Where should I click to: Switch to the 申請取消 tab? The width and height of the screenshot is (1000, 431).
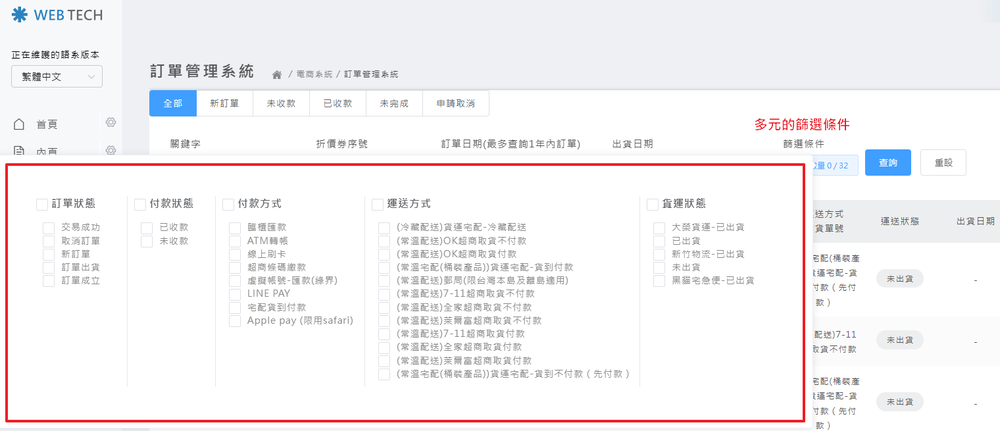point(455,103)
